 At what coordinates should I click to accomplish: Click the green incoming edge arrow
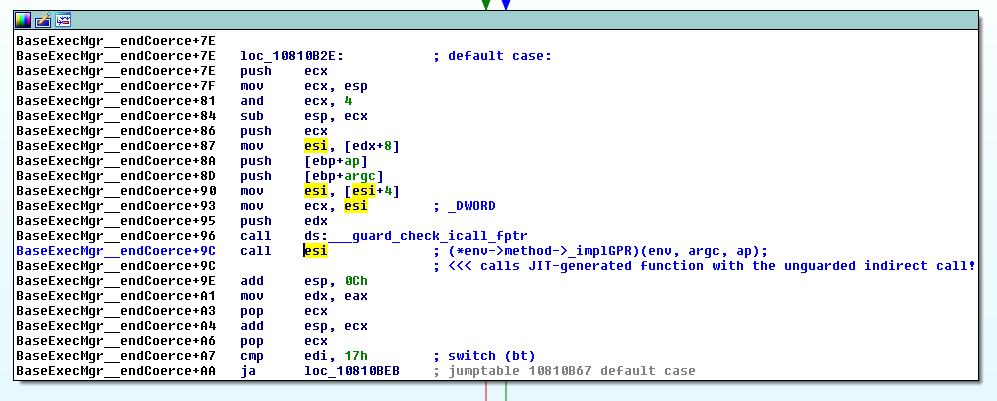point(486,5)
